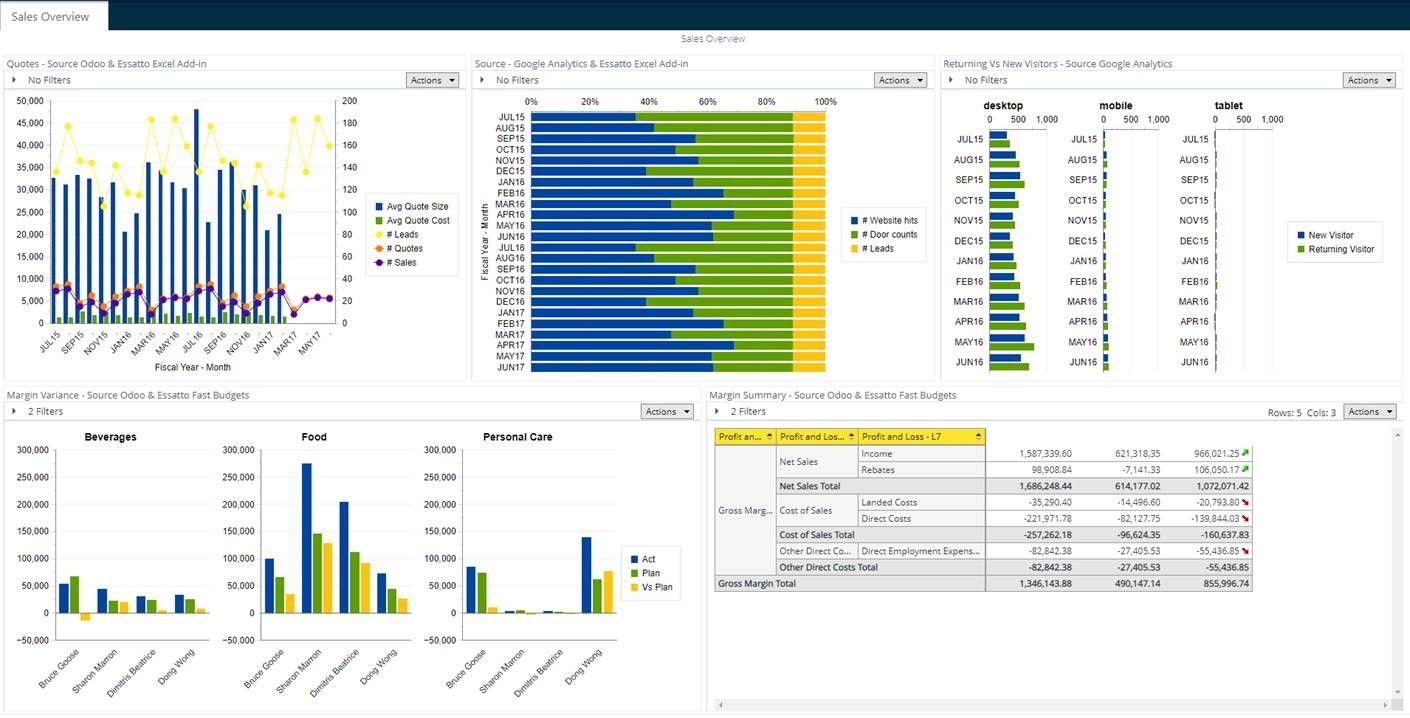Click the blue JUN17 bar segment in Source chart
The width and height of the screenshot is (1410, 718).
pos(621,367)
